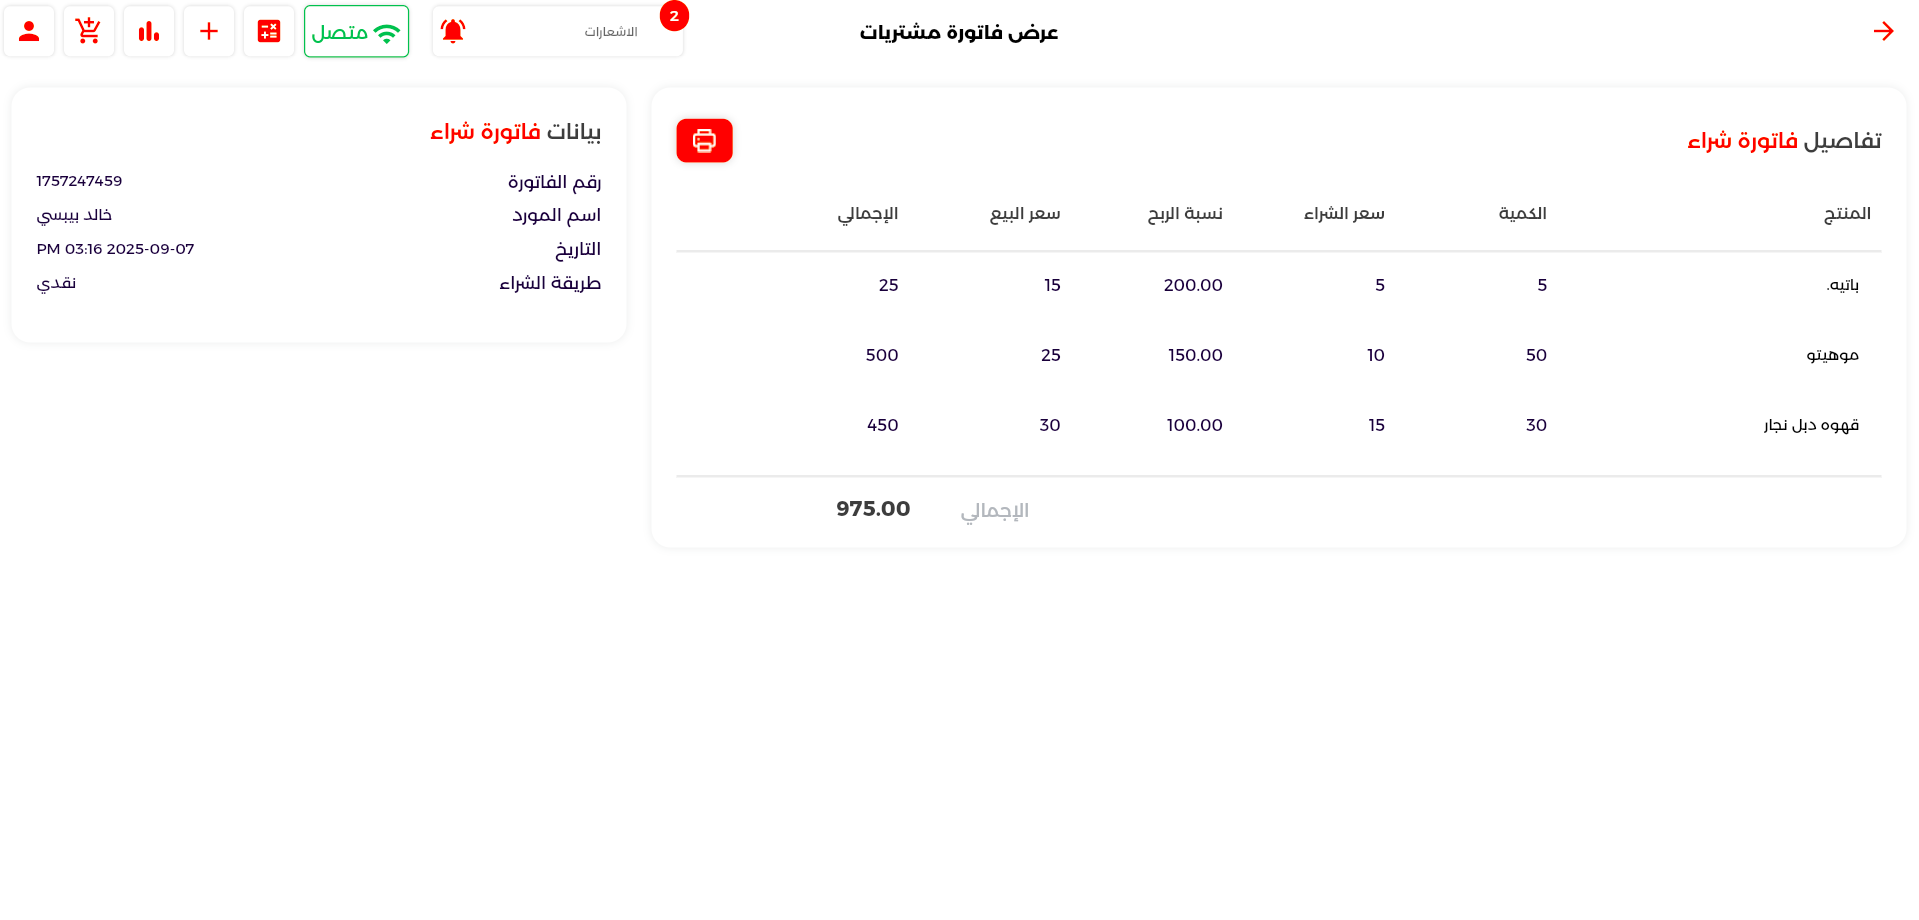Screen dimensions: 1919x920
Task: Click the red plus add icon
Action: (x=209, y=31)
